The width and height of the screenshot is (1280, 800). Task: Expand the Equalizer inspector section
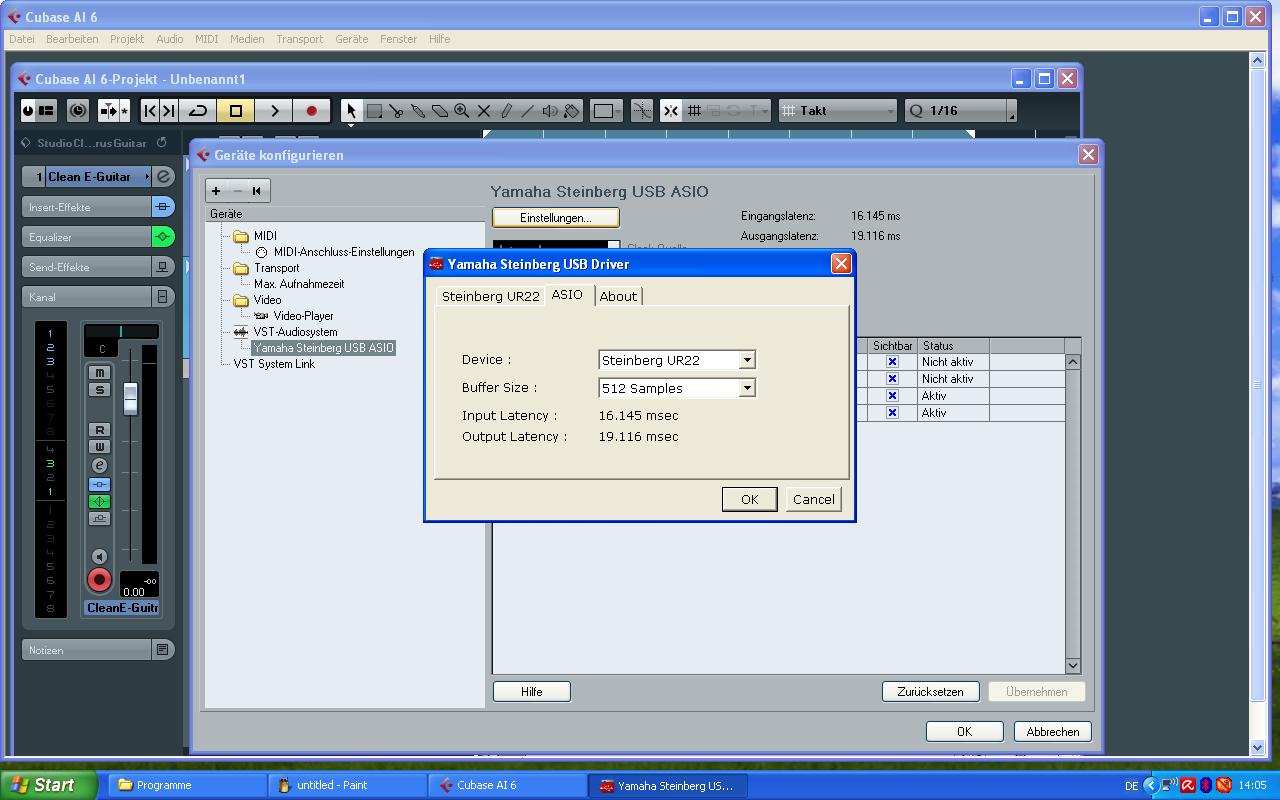point(86,237)
